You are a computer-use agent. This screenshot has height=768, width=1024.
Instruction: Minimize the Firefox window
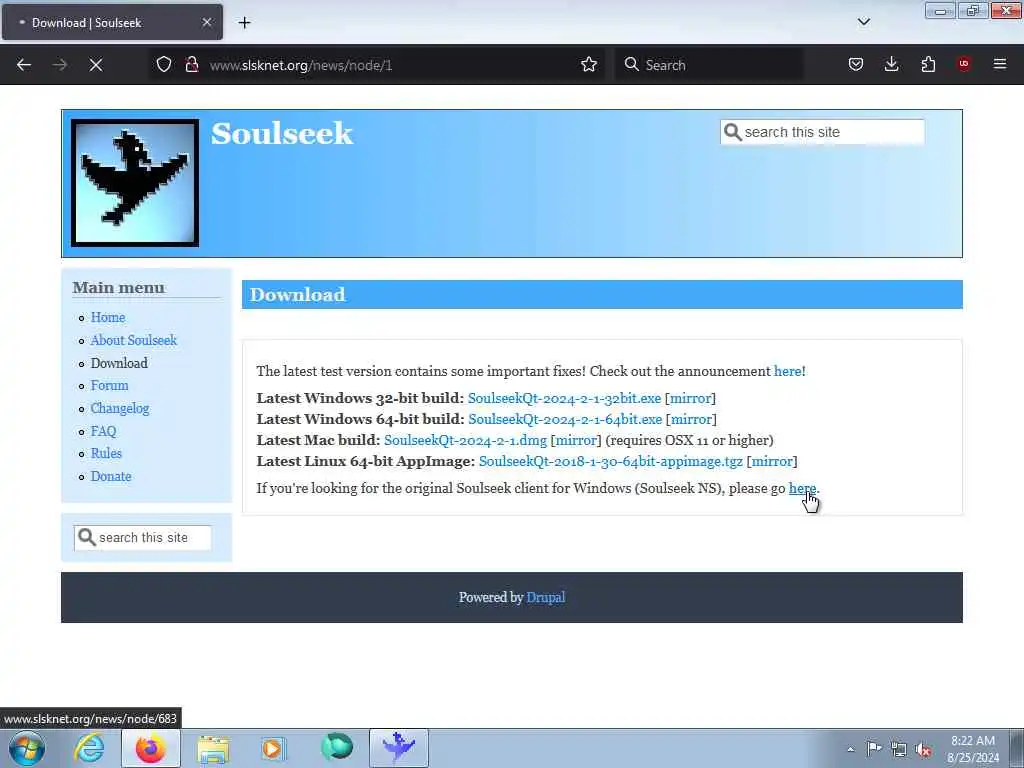pyautogui.click(x=940, y=10)
